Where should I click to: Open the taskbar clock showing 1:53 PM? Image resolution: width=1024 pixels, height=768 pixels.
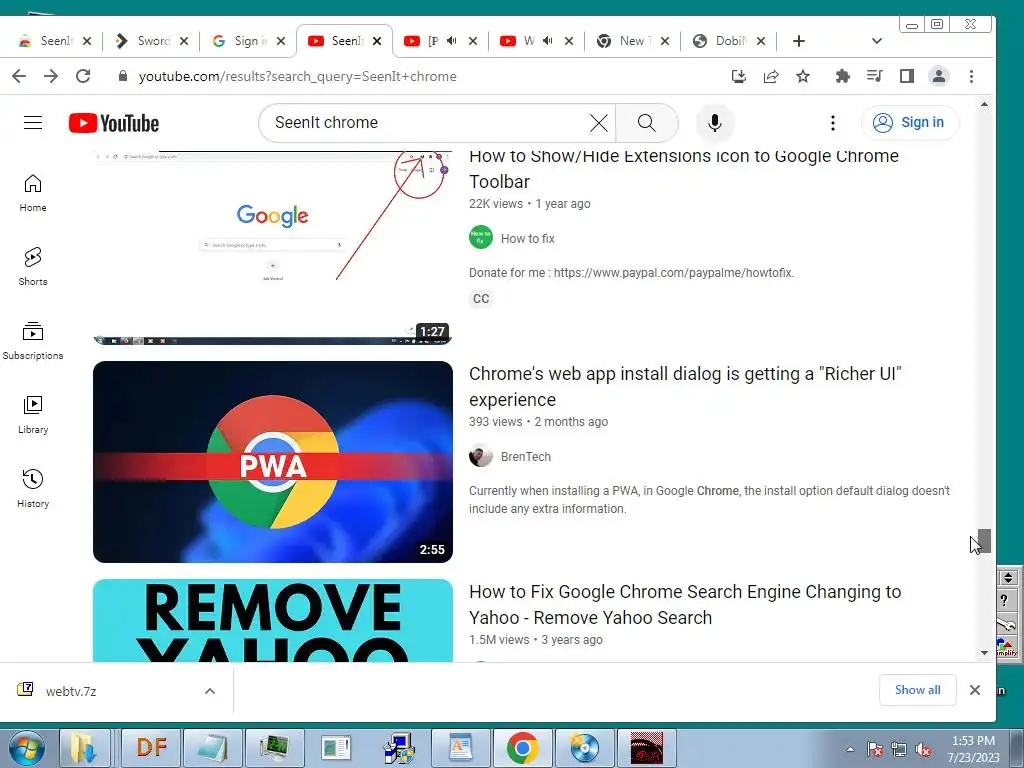973,749
